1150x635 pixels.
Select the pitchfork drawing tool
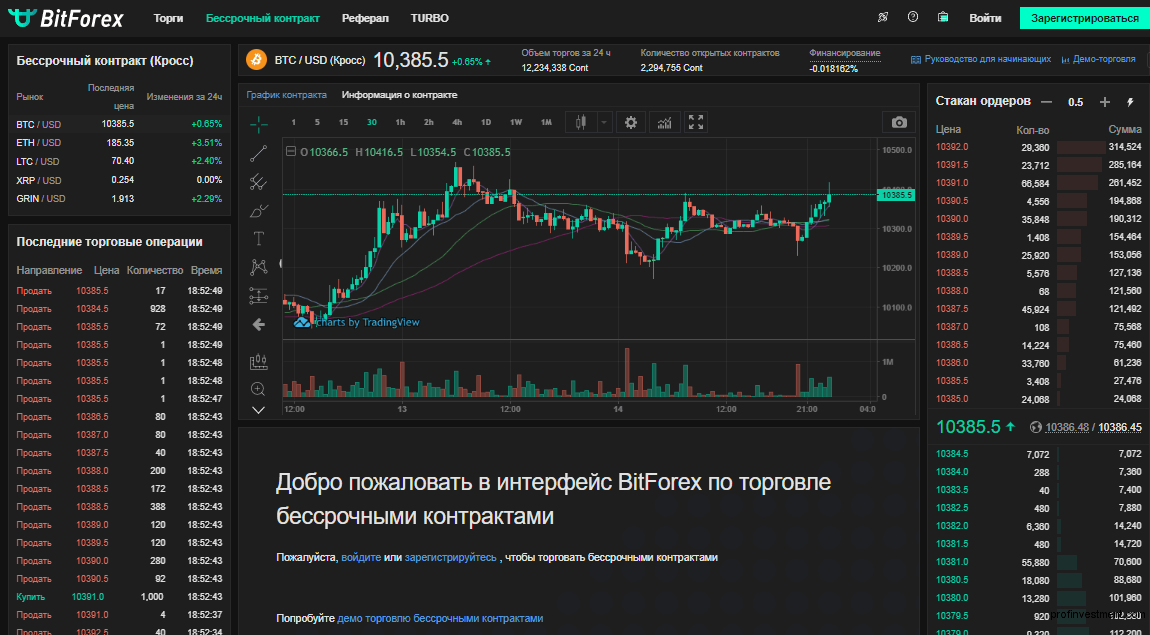tap(259, 181)
